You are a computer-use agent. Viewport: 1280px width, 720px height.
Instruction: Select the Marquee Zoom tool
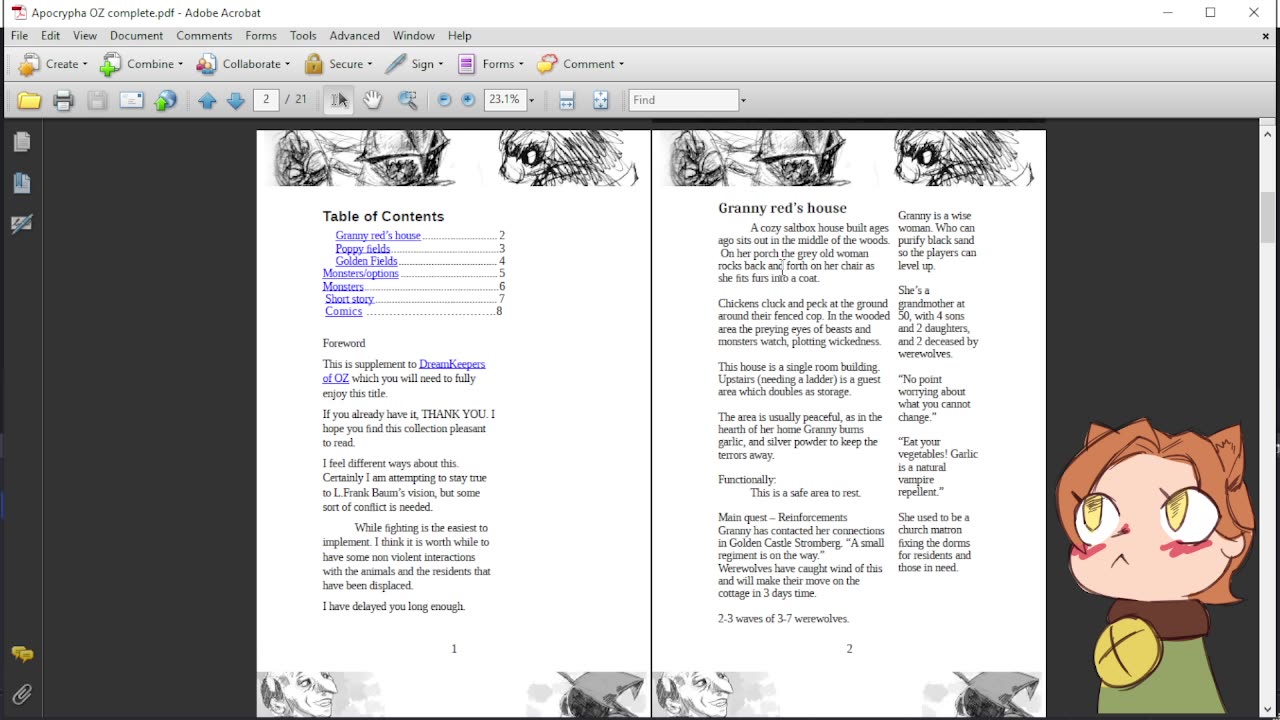[407, 100]
